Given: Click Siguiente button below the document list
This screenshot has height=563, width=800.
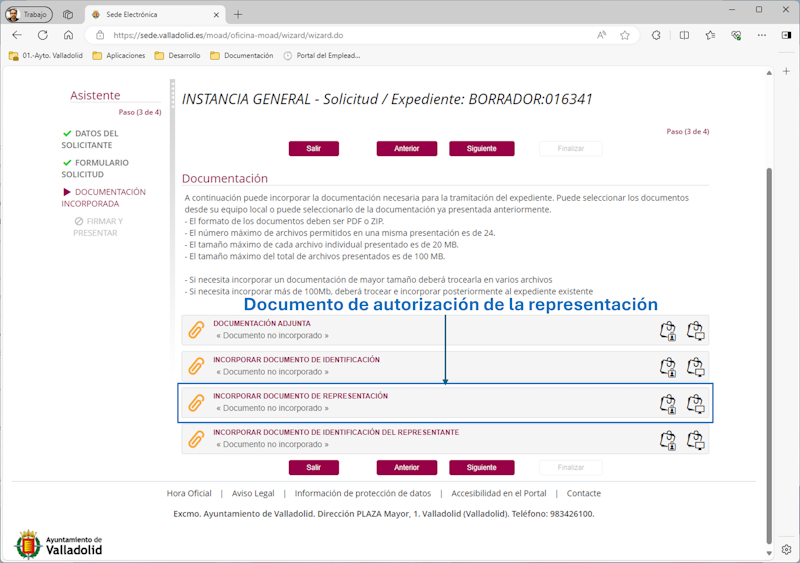Looking at the screenshot, I should [x=482, y=468].
